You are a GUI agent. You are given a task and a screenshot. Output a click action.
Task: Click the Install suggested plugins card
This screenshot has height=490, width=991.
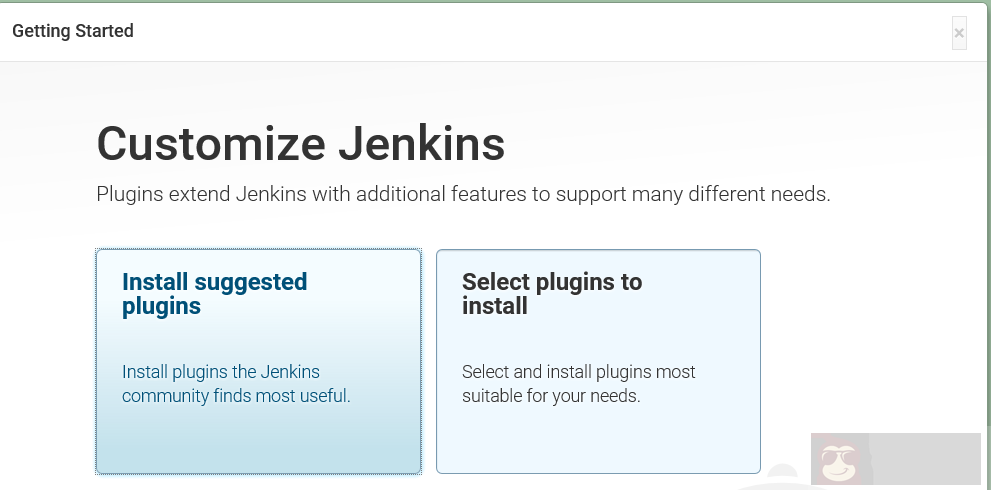click(258, 361)
